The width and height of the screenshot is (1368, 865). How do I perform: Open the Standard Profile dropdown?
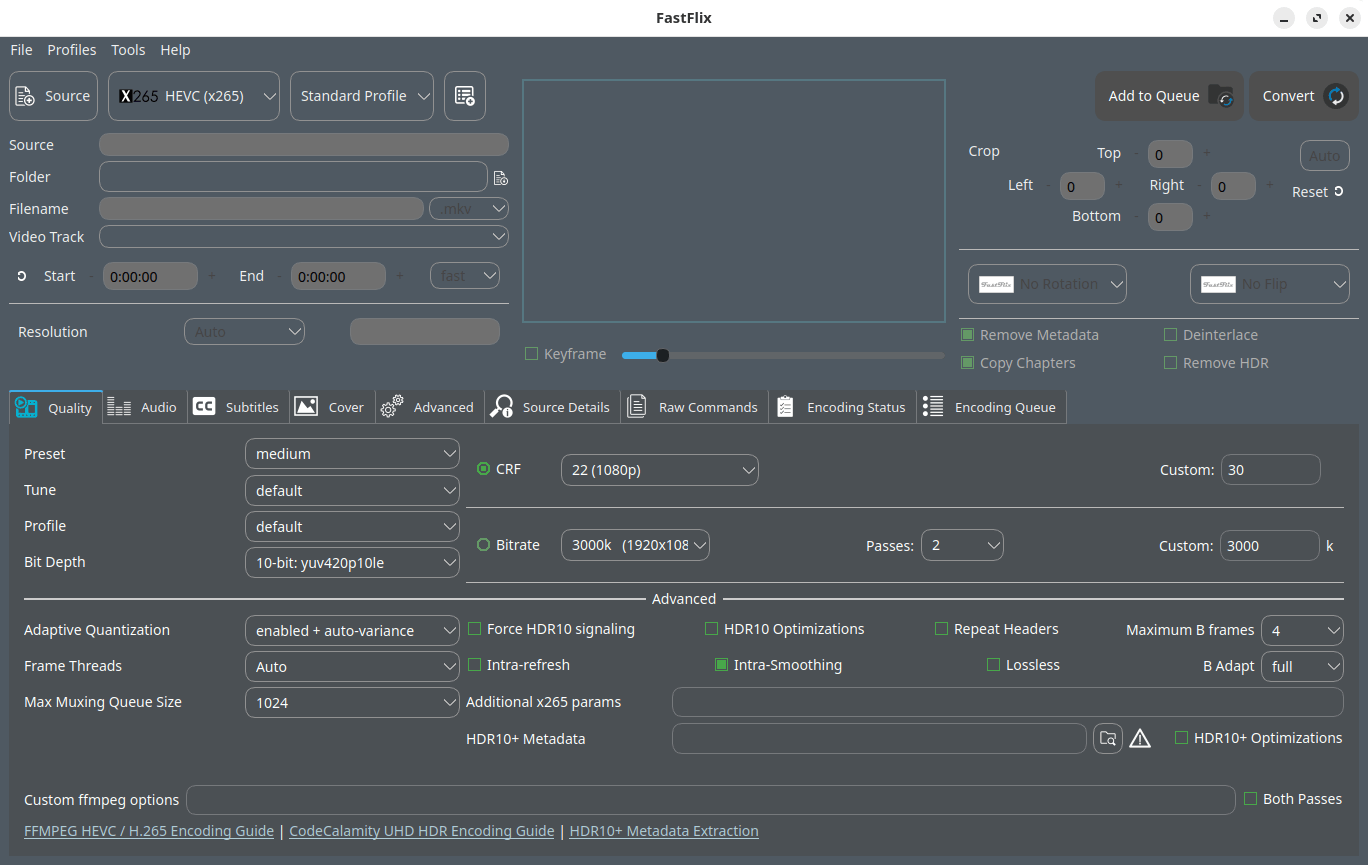tap(362, 96)
